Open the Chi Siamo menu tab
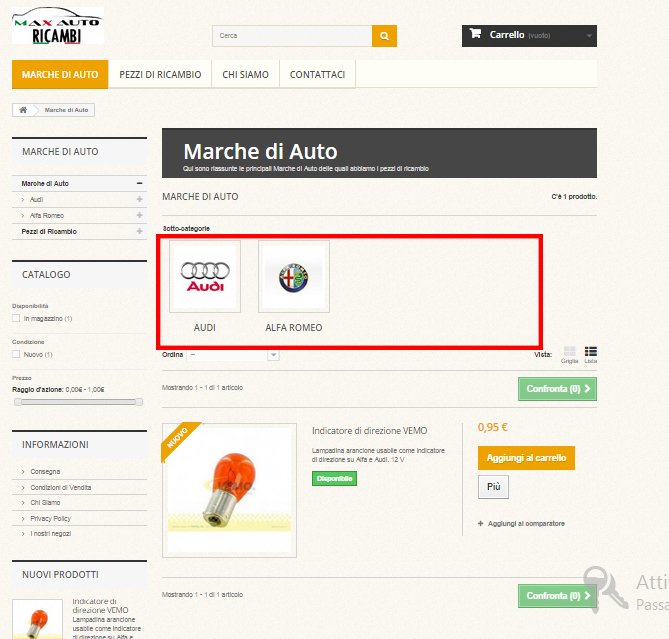This screenshot has width=669, height=639. 245,75
